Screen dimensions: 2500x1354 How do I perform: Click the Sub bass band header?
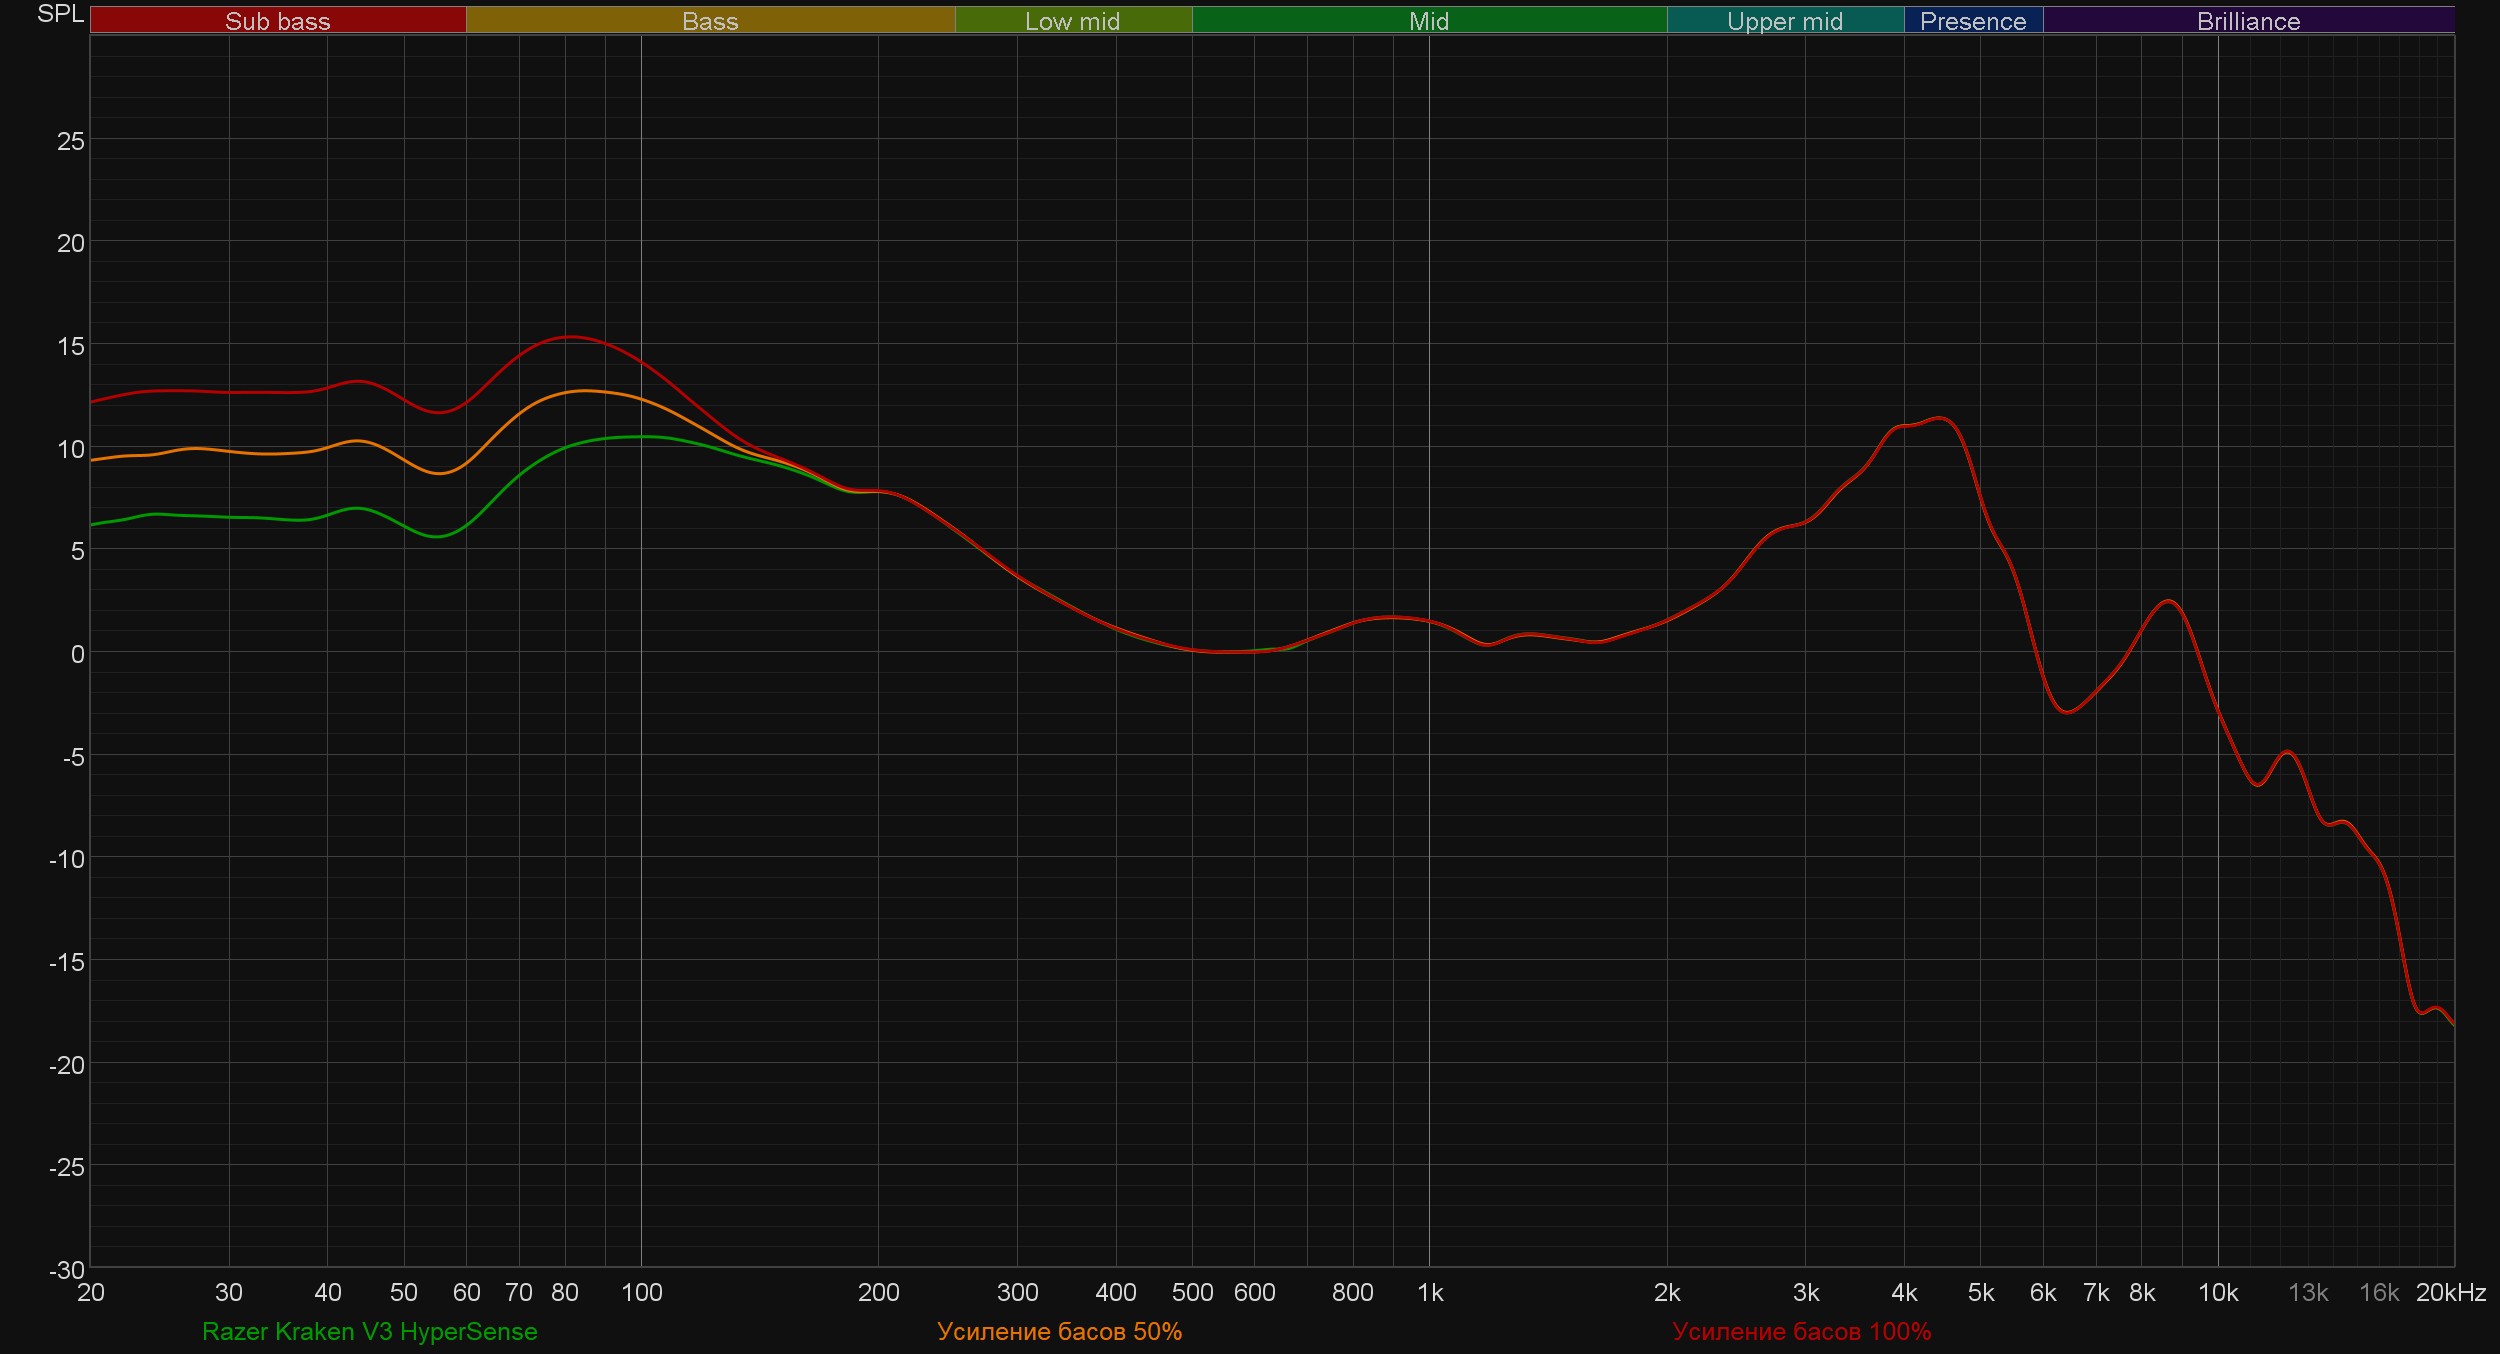coord(278,21)
